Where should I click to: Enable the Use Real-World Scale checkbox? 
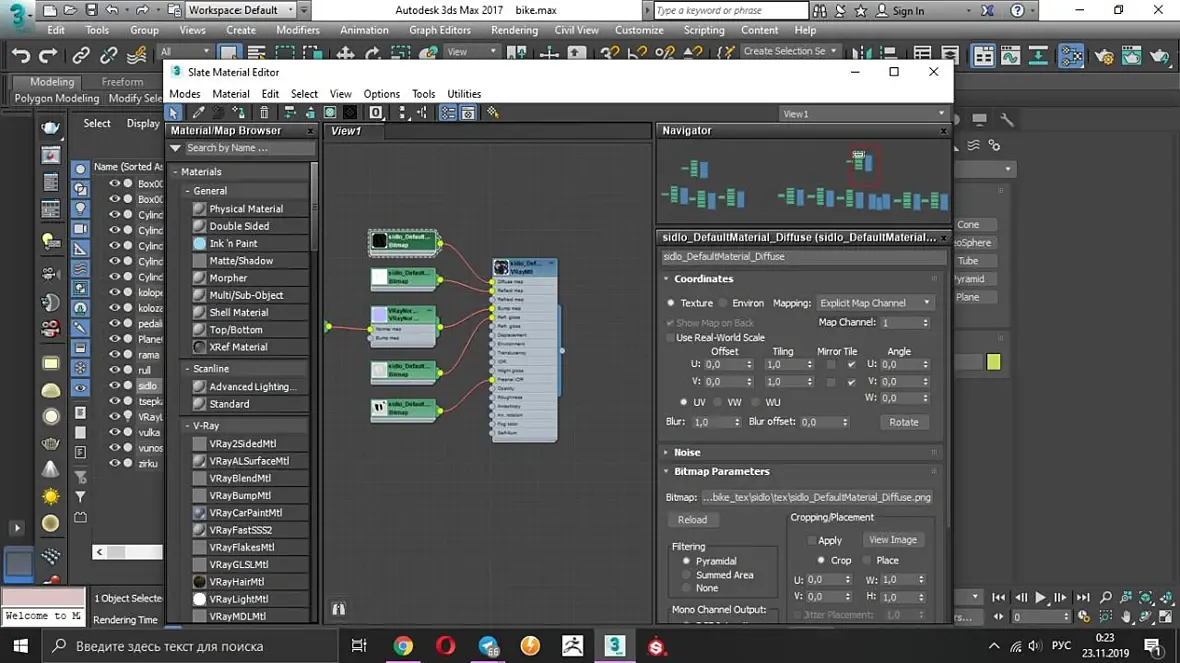point(671,338)
